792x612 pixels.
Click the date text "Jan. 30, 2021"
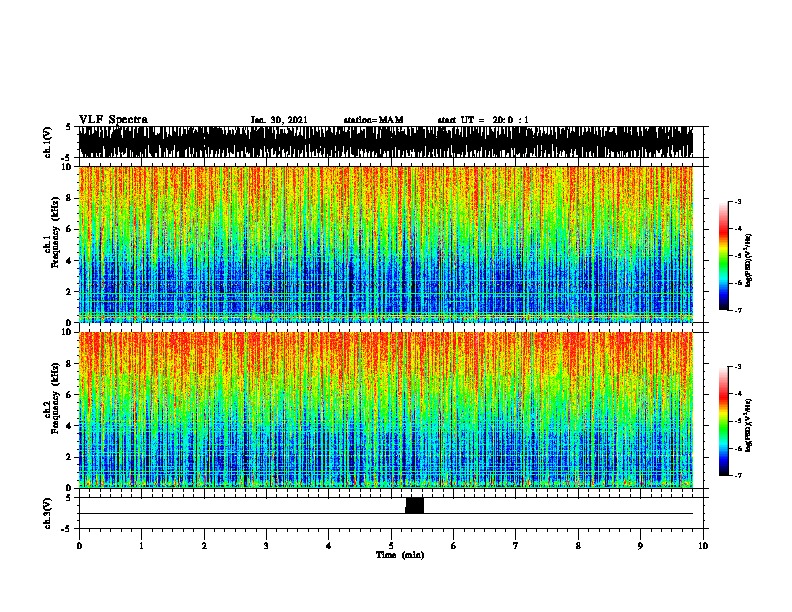tap(279, 120)
